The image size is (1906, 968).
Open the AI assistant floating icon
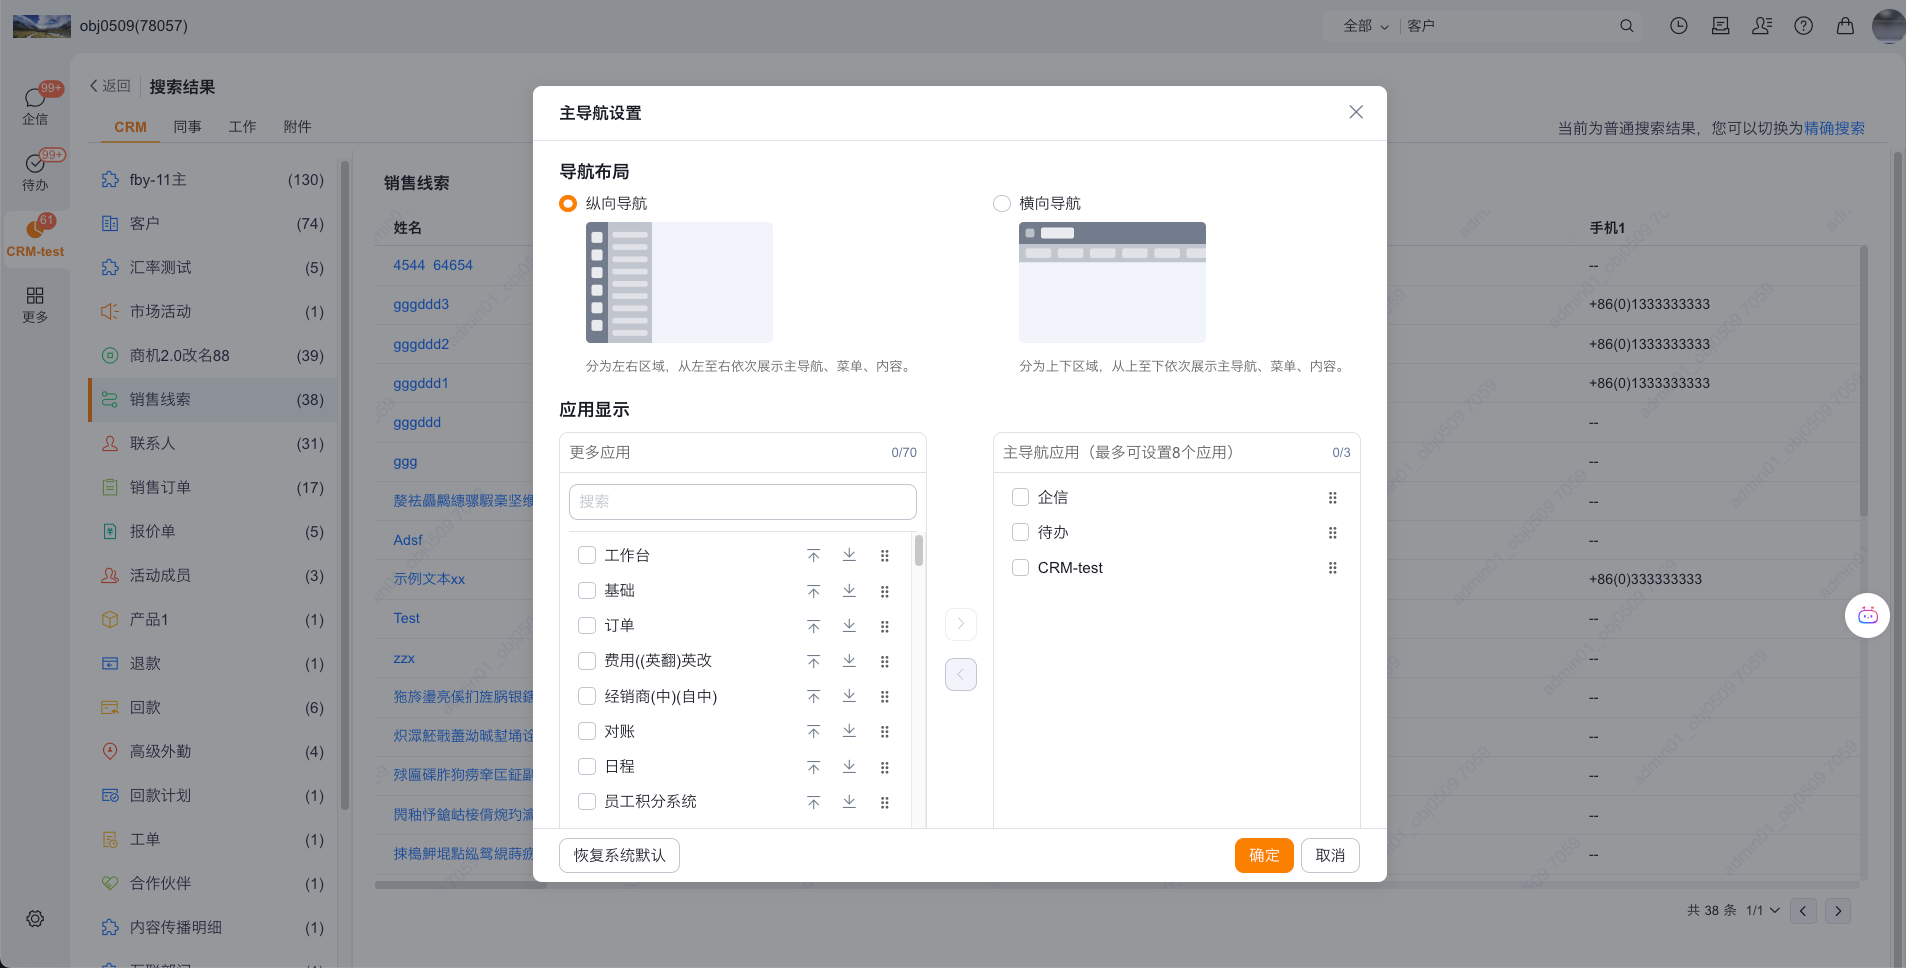tap(1867, 616)
